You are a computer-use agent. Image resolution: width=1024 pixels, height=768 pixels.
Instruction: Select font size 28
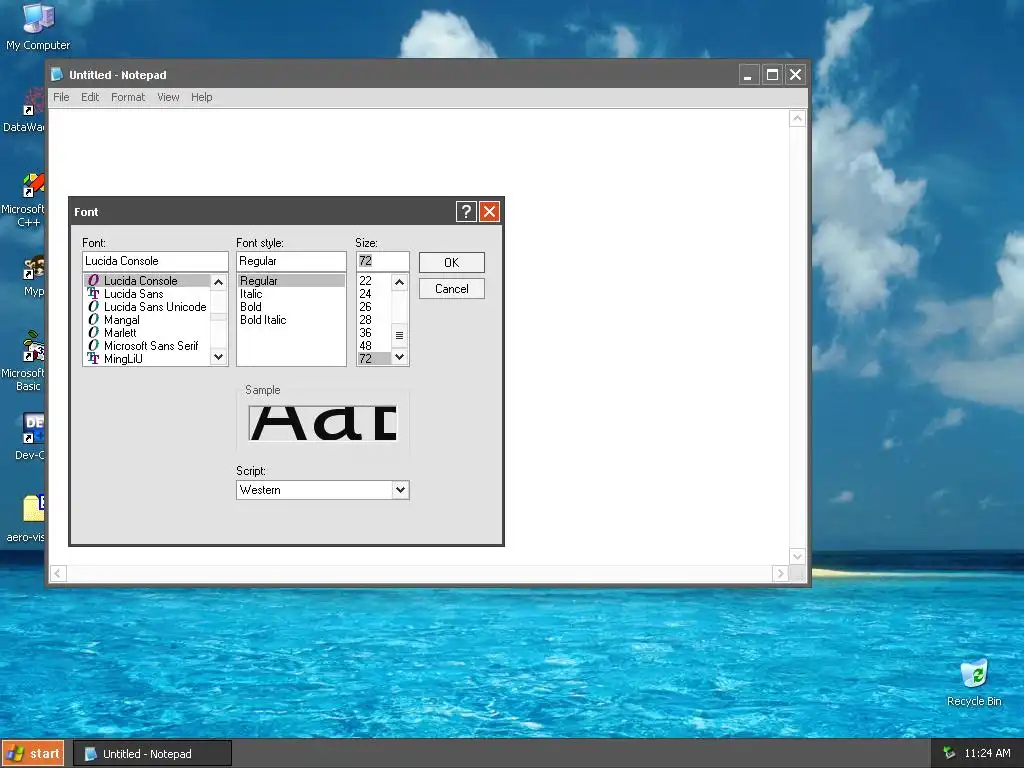click(374, 320)
